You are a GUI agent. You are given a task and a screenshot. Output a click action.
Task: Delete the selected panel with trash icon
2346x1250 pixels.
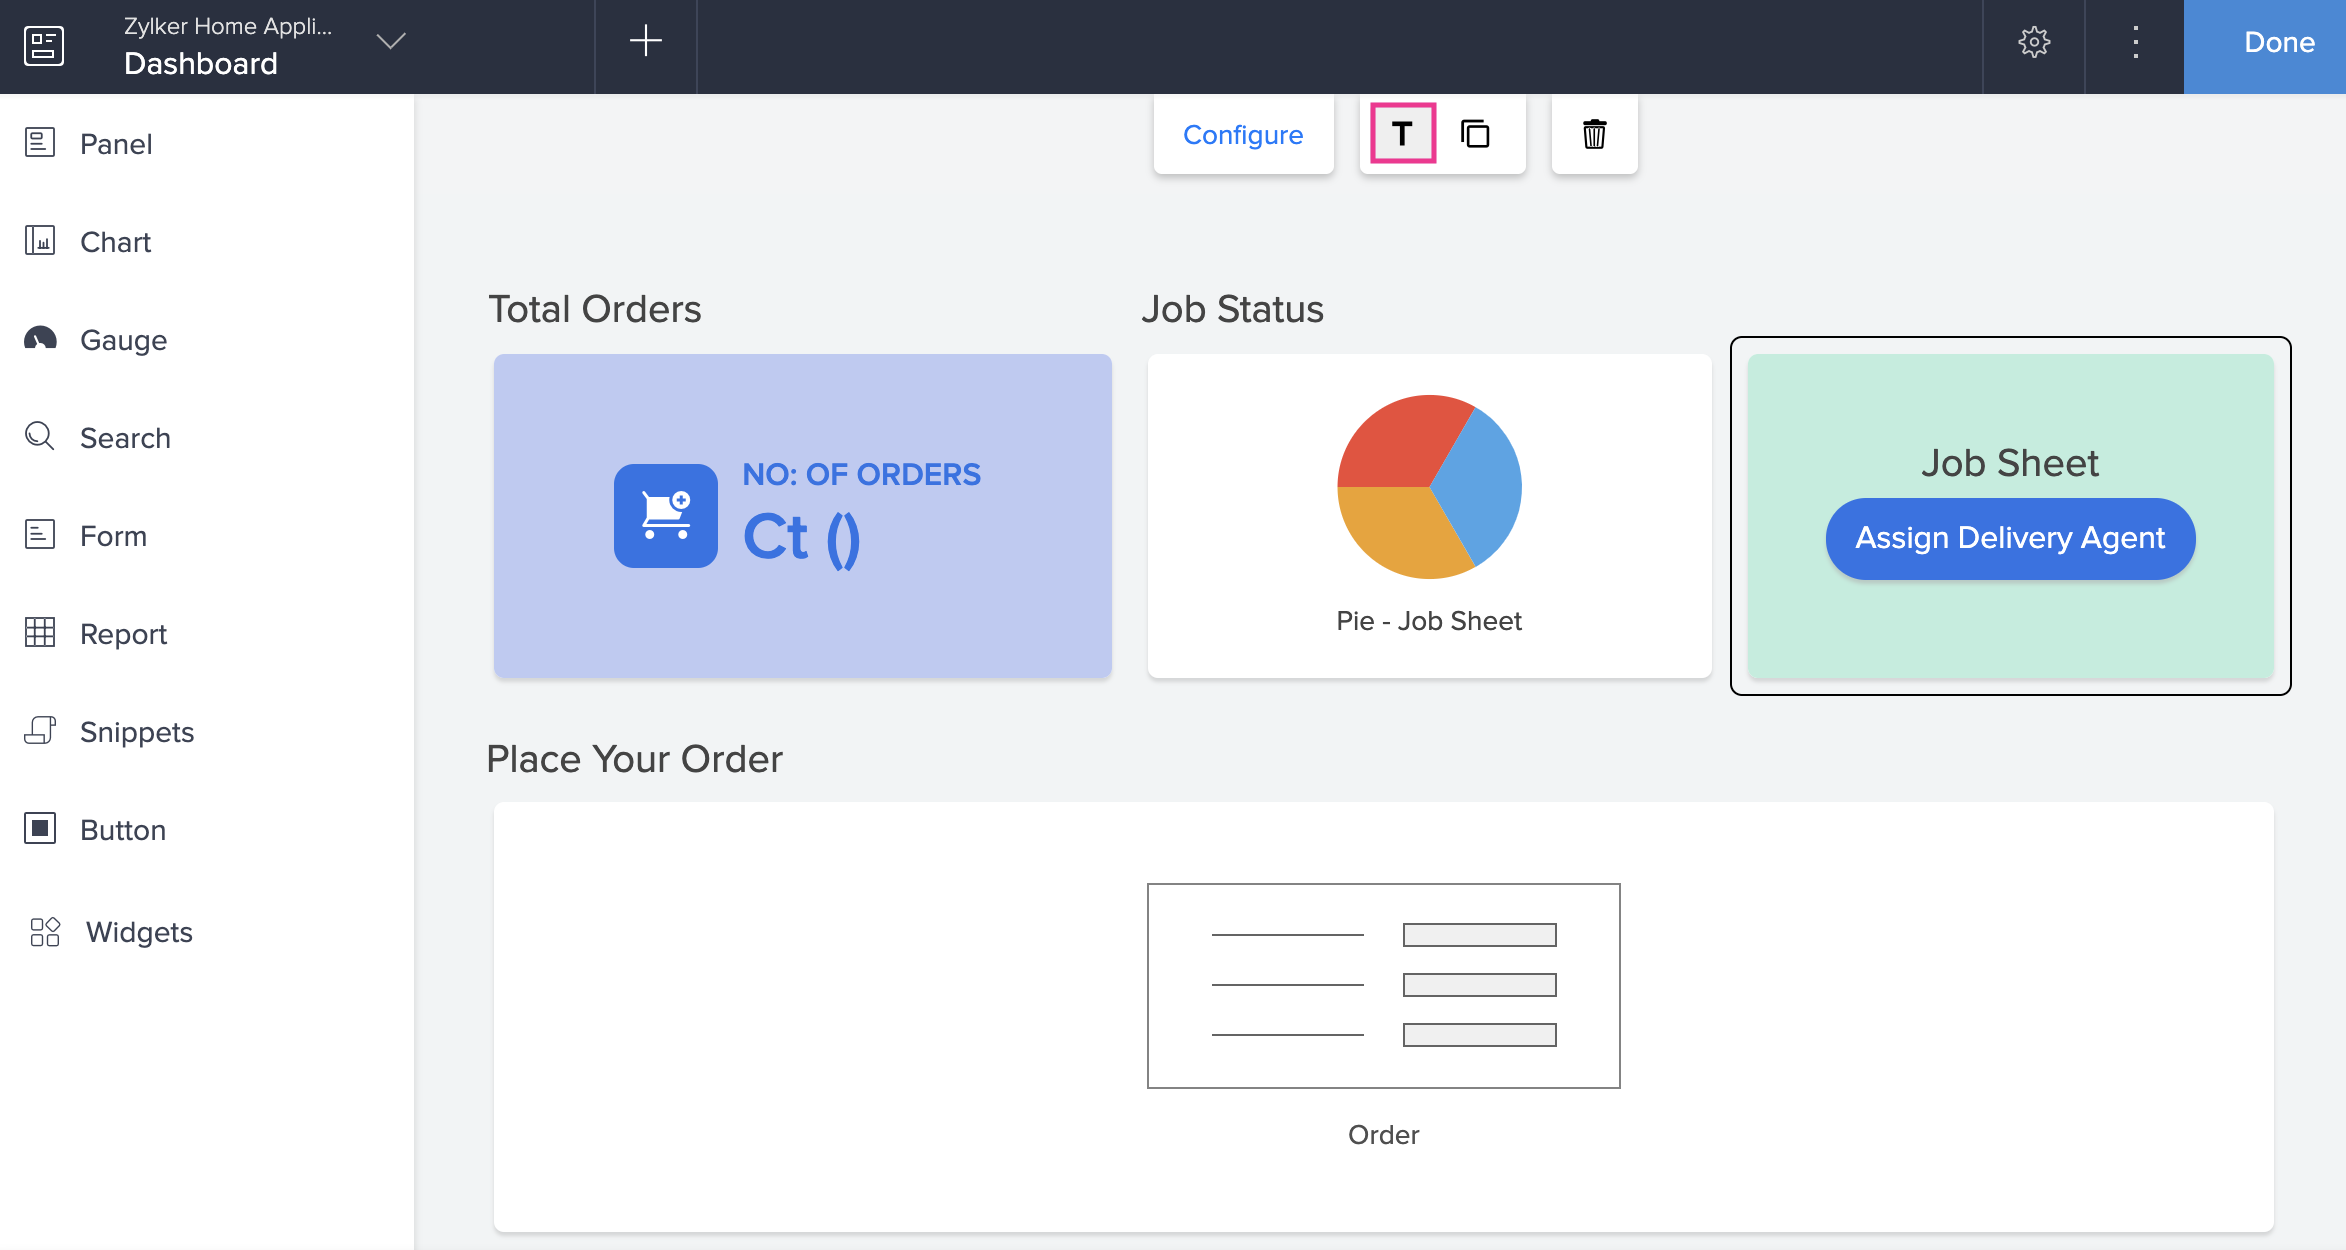pos(1594,134)
